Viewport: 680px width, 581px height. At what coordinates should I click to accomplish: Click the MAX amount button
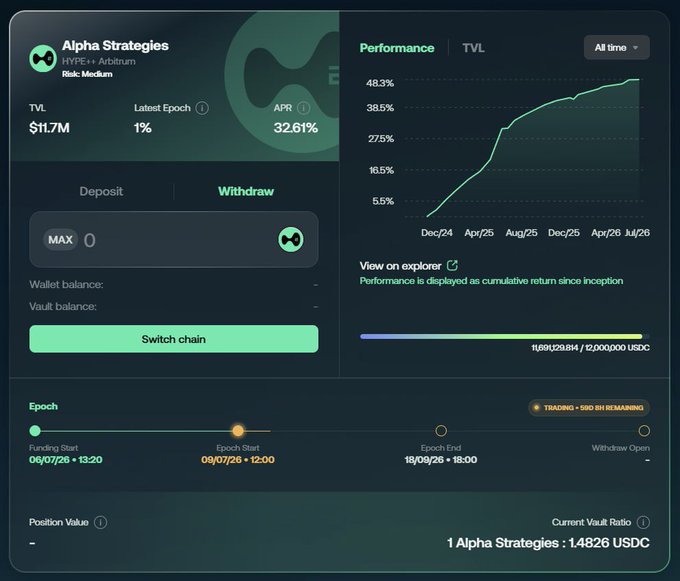tap(60, 240)
